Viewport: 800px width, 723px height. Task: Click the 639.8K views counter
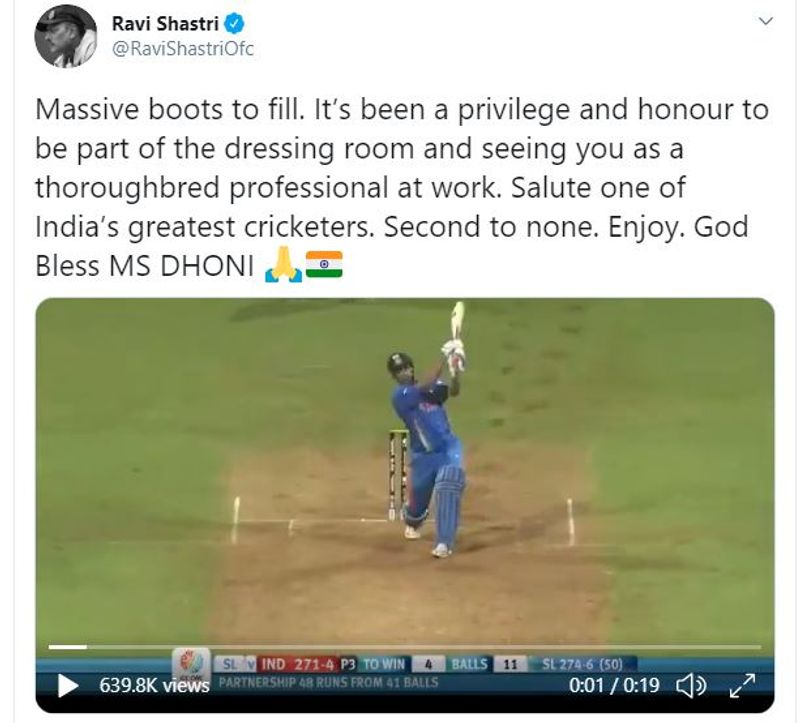coord(154,685)
